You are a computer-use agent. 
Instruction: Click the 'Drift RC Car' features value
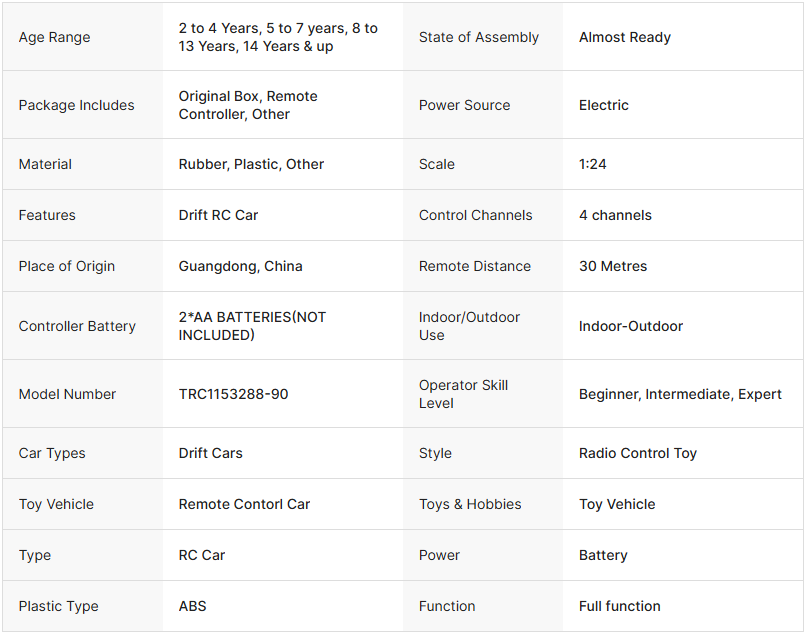tap(221, 215)
